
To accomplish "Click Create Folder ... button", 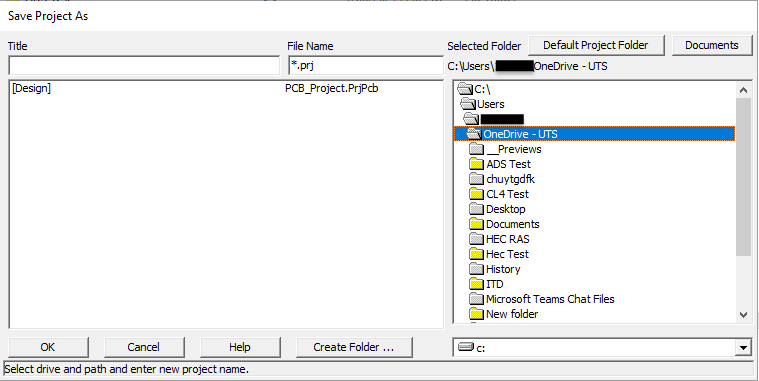I will pos(354,347).
